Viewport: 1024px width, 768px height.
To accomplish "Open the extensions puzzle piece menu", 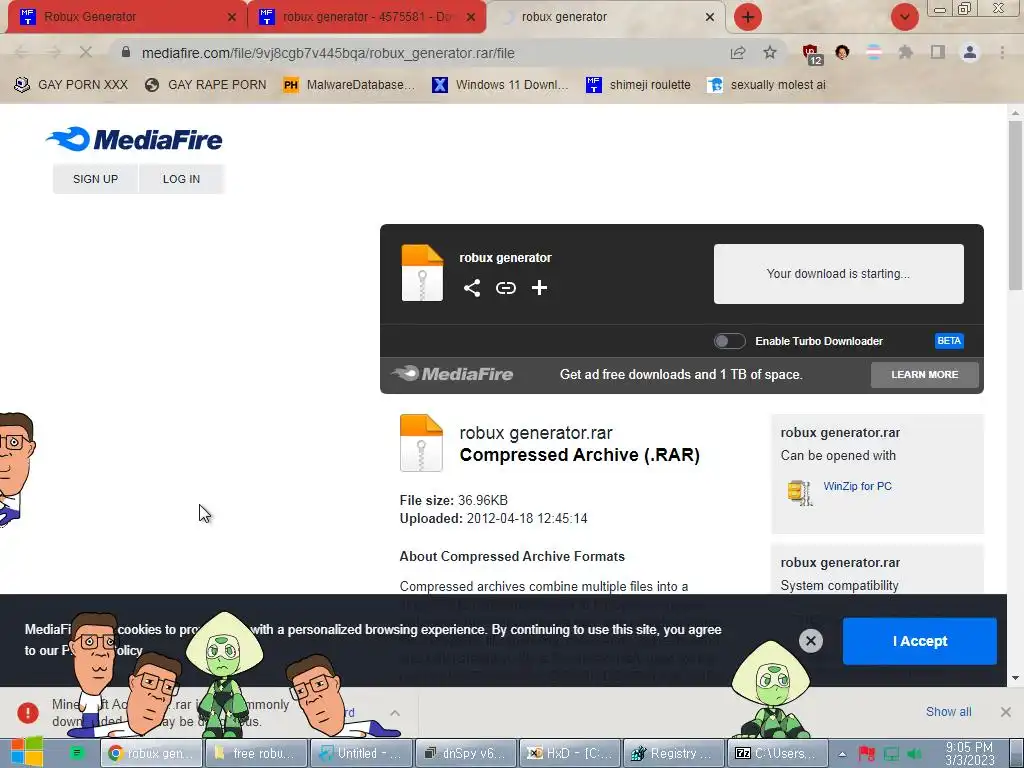I will pyautogui.click(x=905, y=52).
